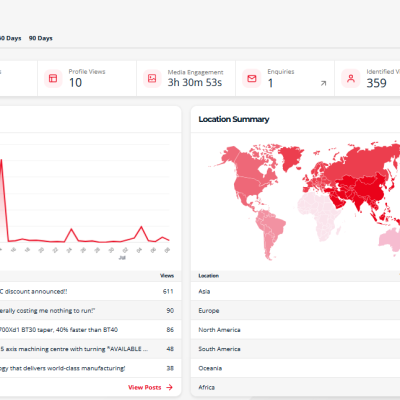Select the Asia location row

[295, 291]
